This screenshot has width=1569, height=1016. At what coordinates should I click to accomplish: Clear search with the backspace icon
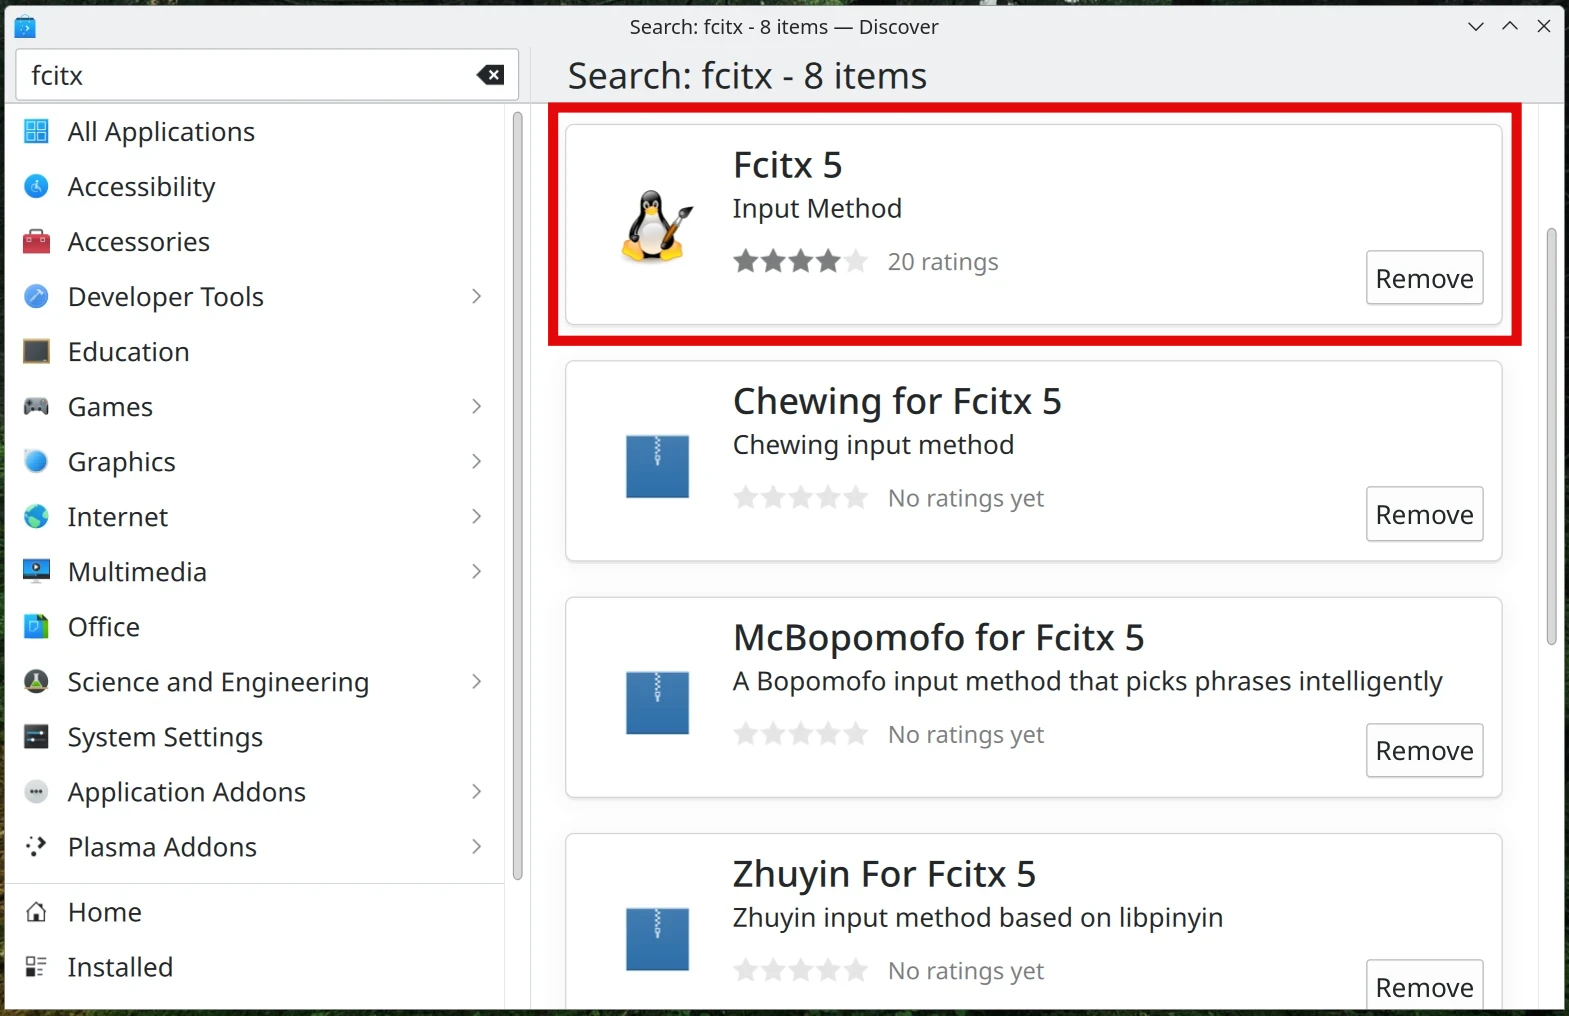[x=490, y=75]
